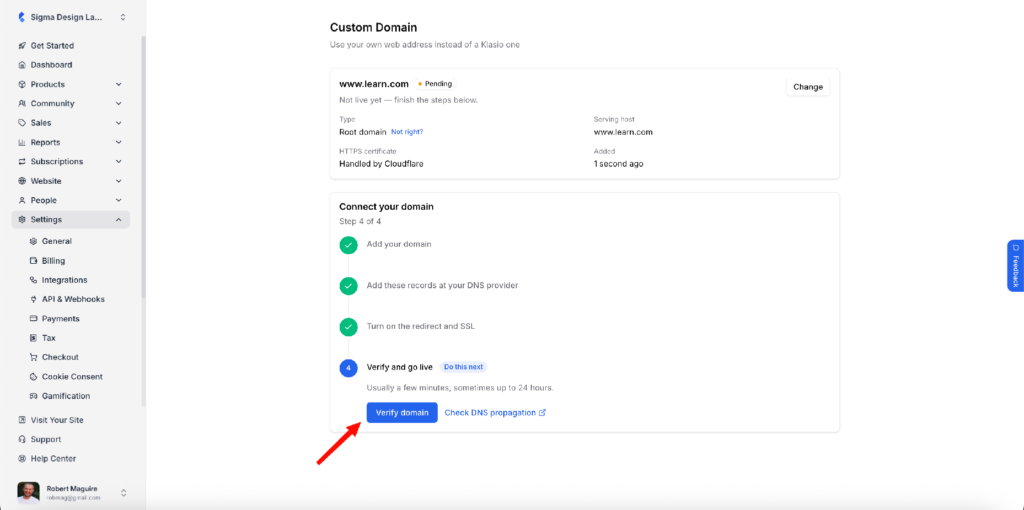Click the Handled by Cloudflare value
The height and width of the screenshot is (510, 1024).
[x=381, y=164]
